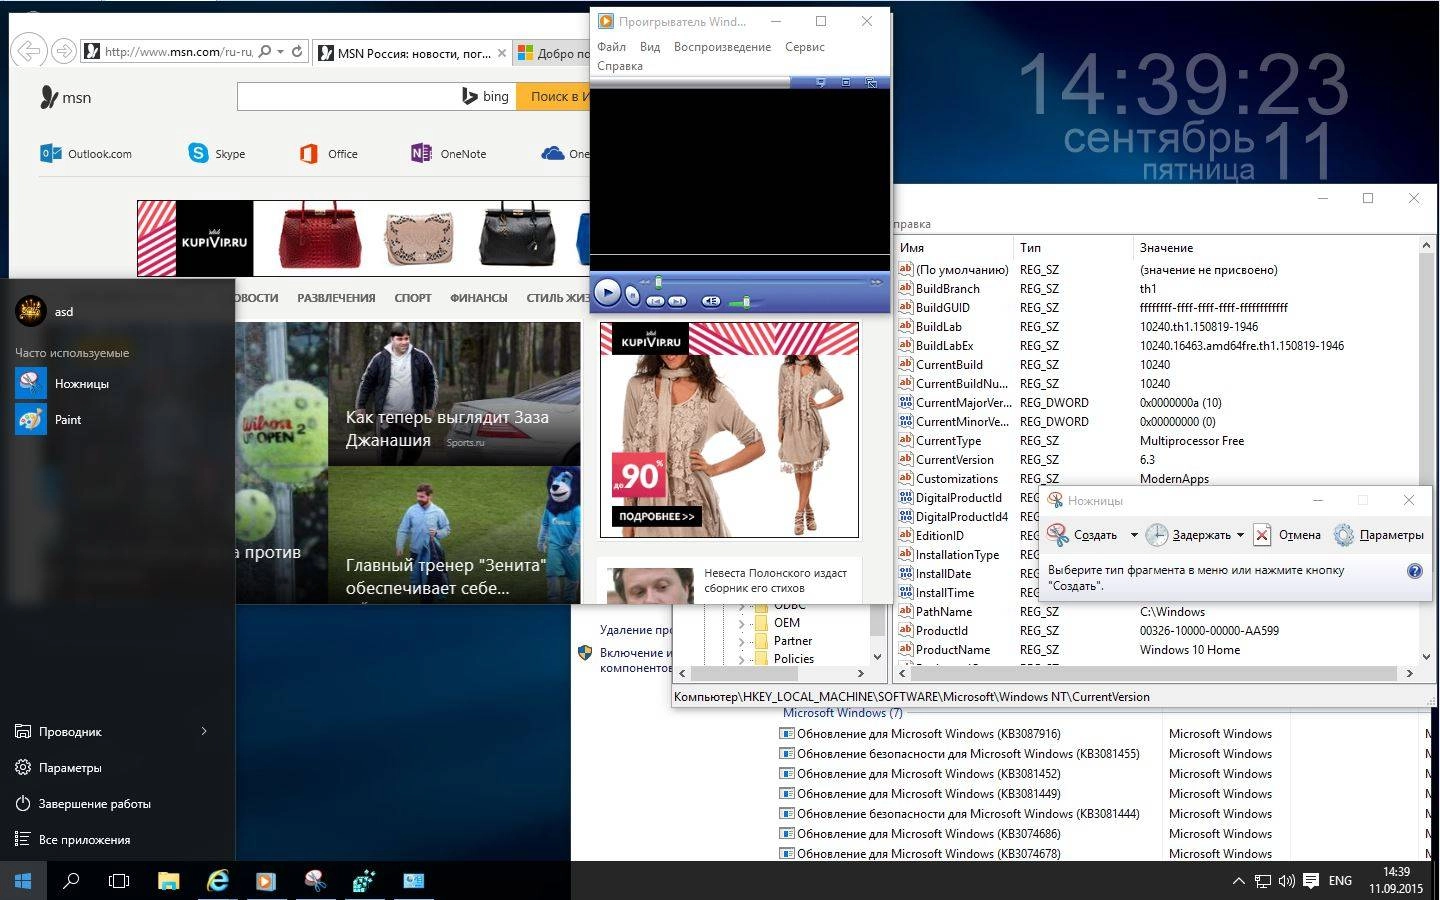
Task: Click the Previous track button in Media Player
Action: [655, 301]
